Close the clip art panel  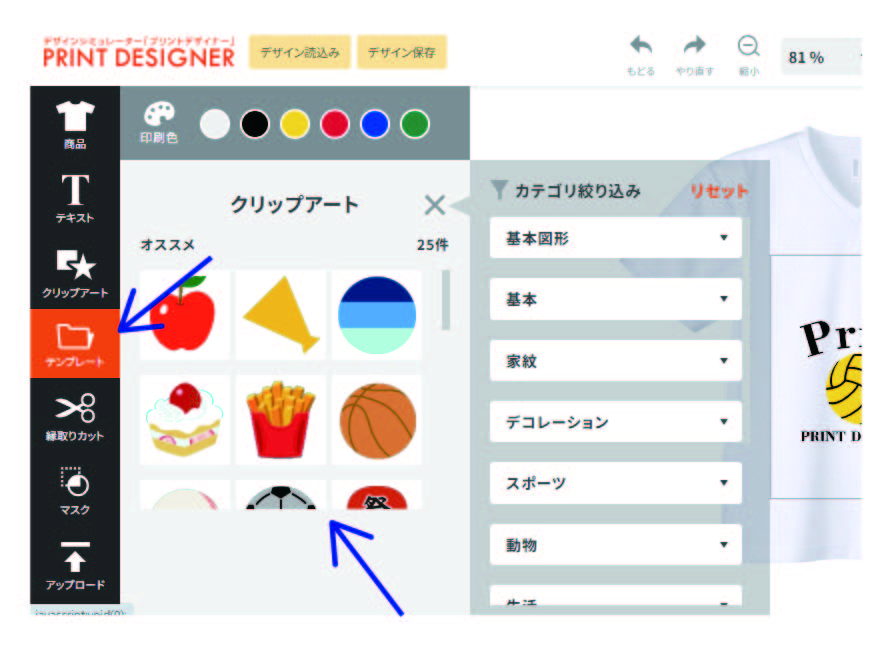(434, 205)
